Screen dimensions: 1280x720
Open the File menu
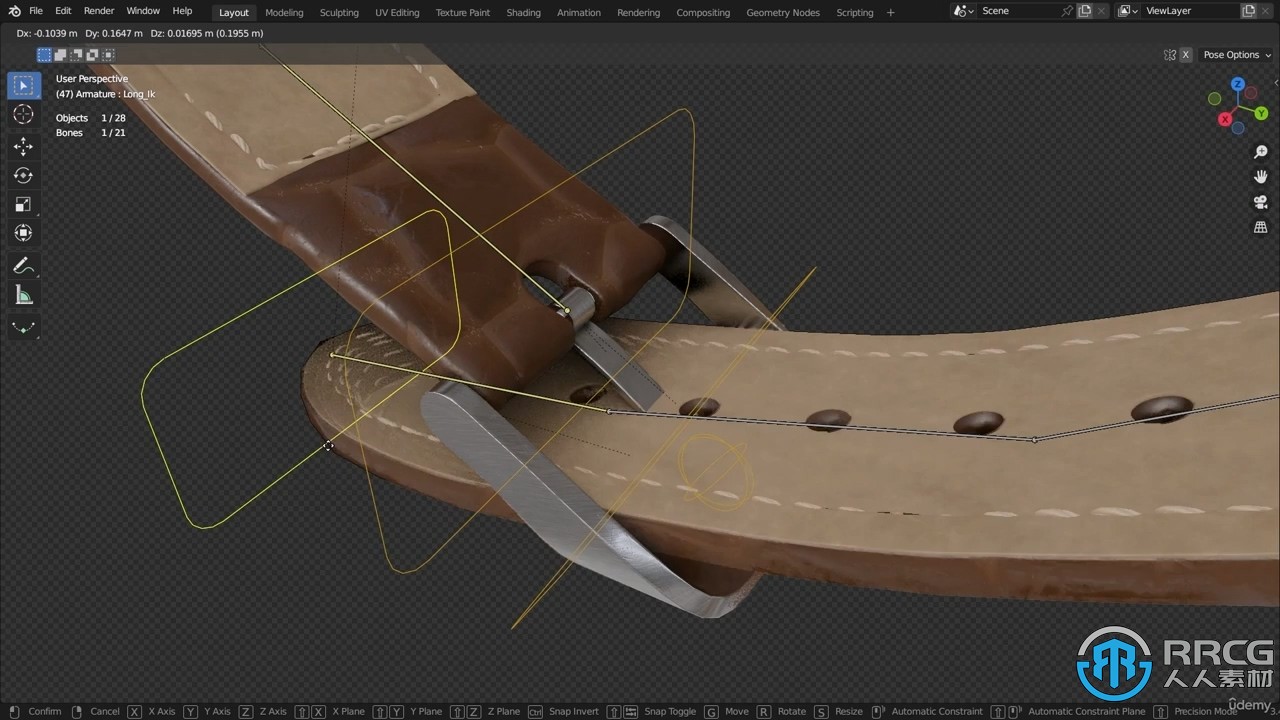(x=36, y=11)
